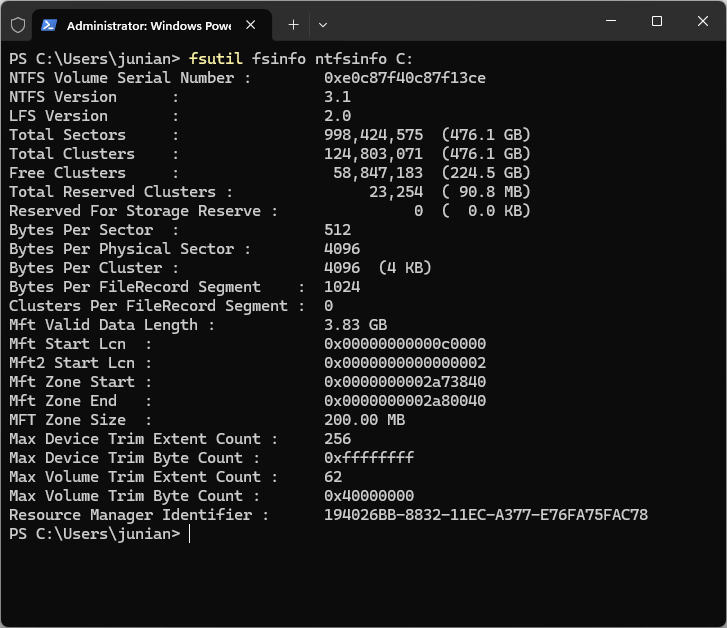Screen dimensions: 727x628
Task: Click Total Reserved Clusters value 23,254
Action: (x=396, y=192)
